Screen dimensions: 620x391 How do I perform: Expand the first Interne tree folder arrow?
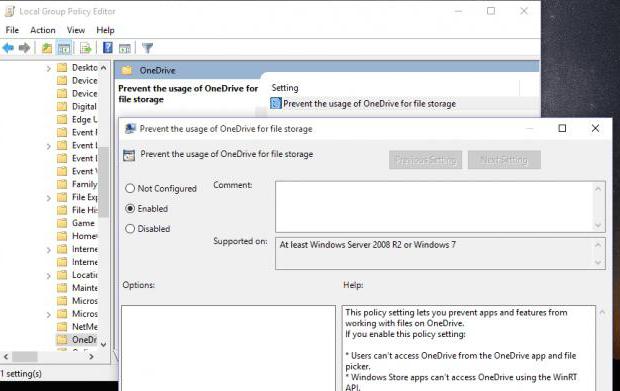tap(49, 250)
